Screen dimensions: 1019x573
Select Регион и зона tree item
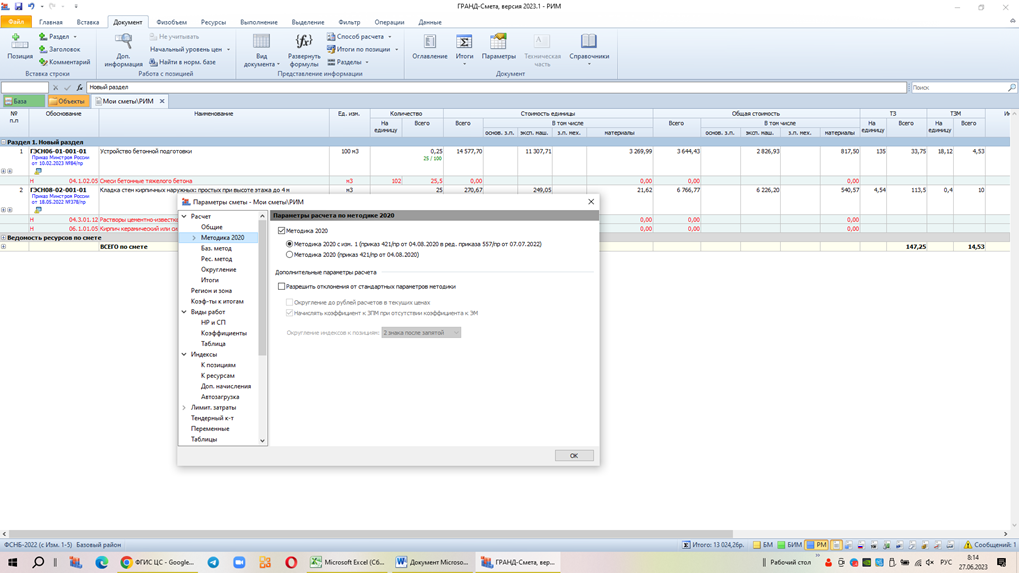[211, 290]
